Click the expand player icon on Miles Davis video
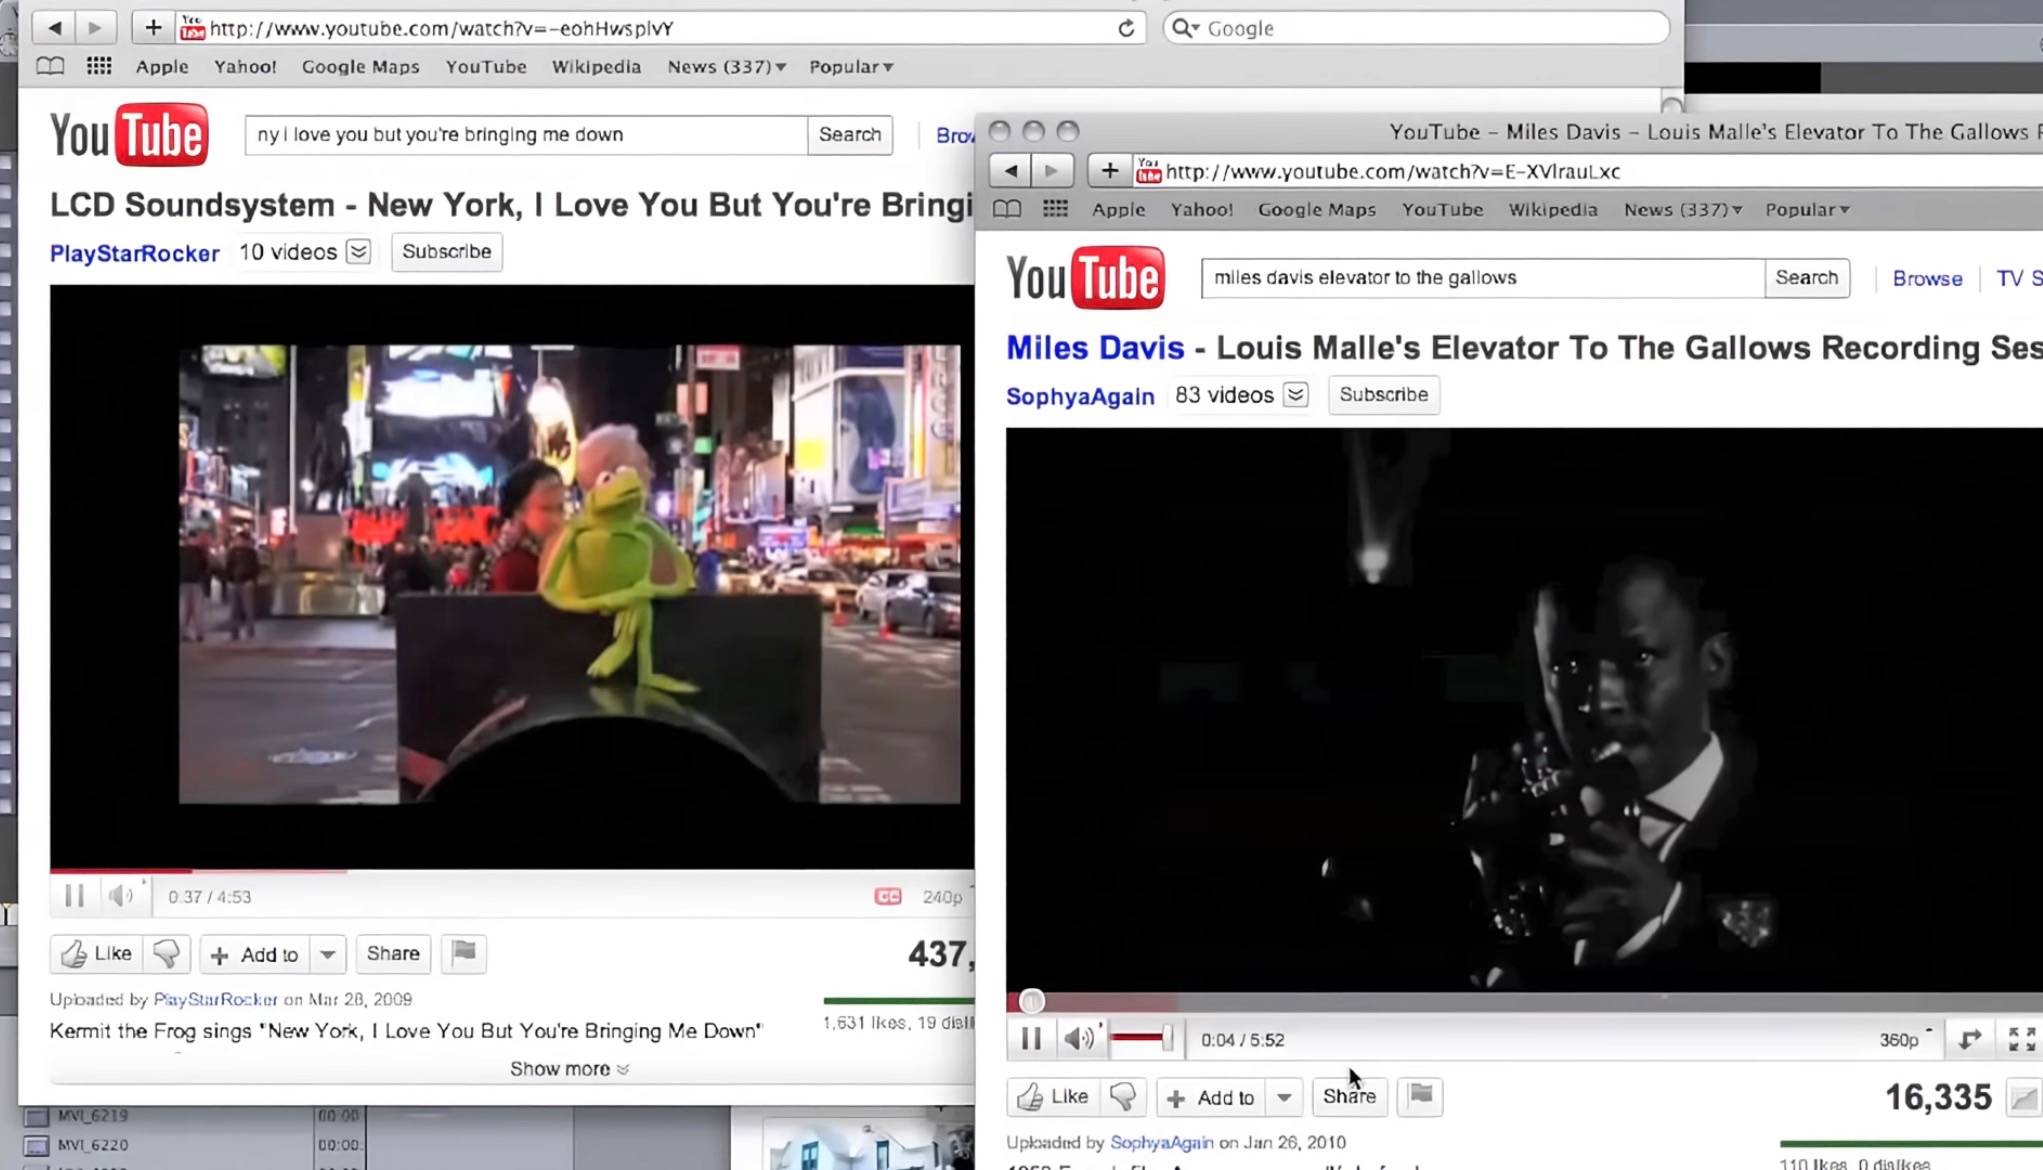 pos(1970,1039)
